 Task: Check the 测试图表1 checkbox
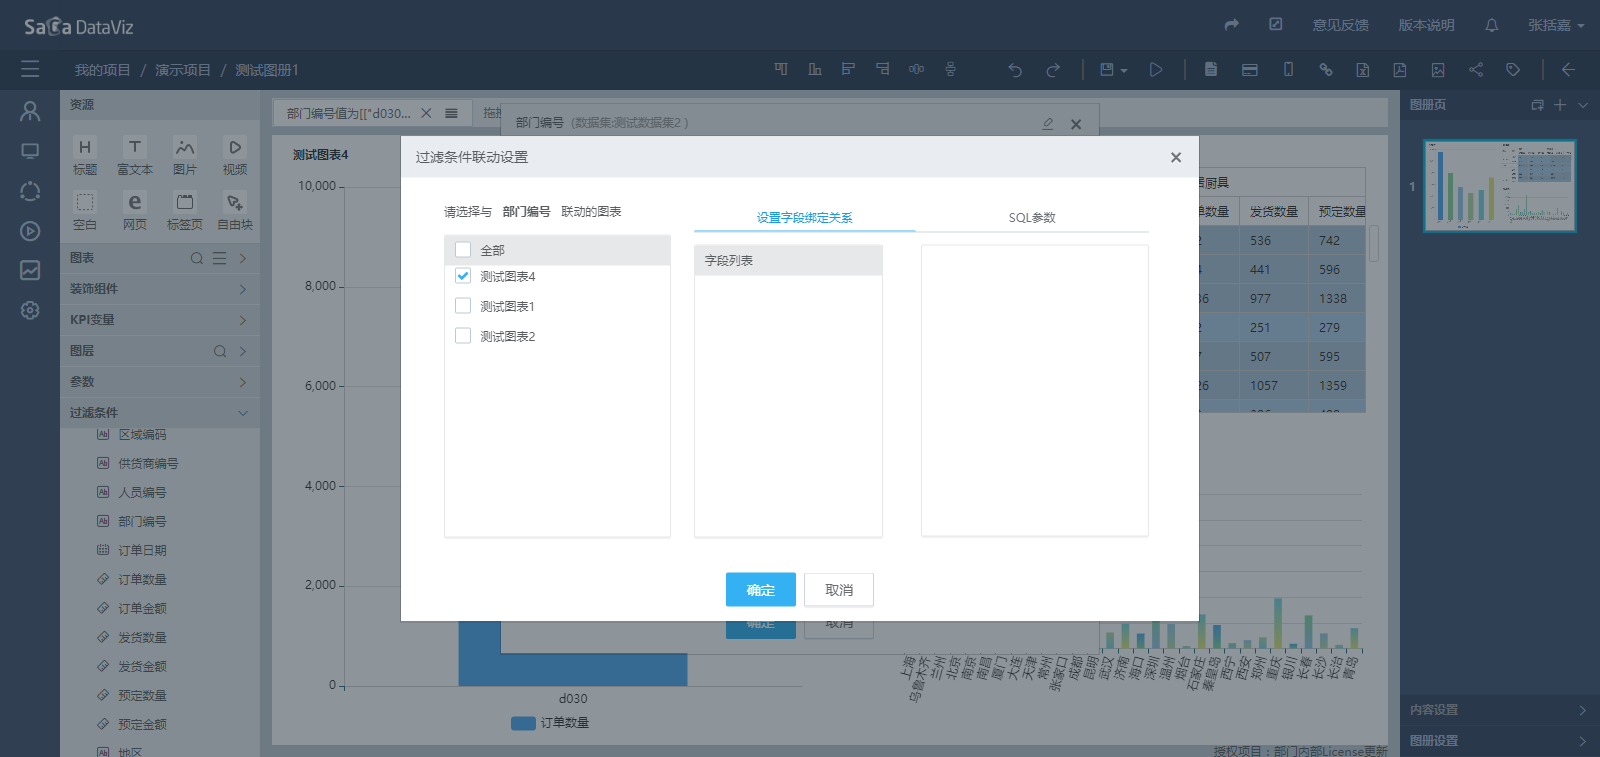pyautogui.click(x=463, y=306)
